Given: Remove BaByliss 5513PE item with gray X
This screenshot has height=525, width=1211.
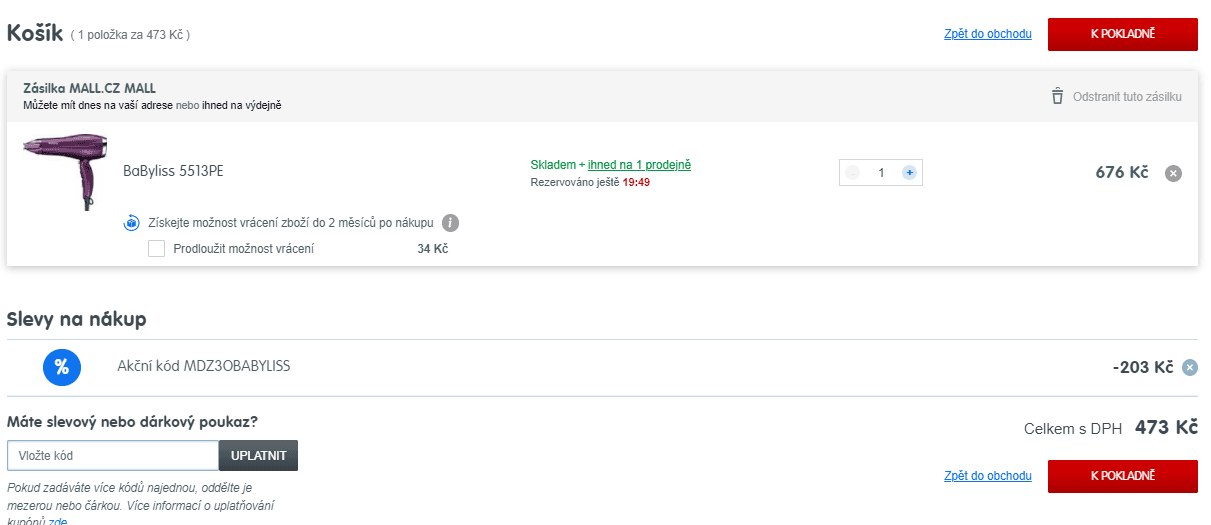Looking at the screenshot, I should (x=1174, y=173).
